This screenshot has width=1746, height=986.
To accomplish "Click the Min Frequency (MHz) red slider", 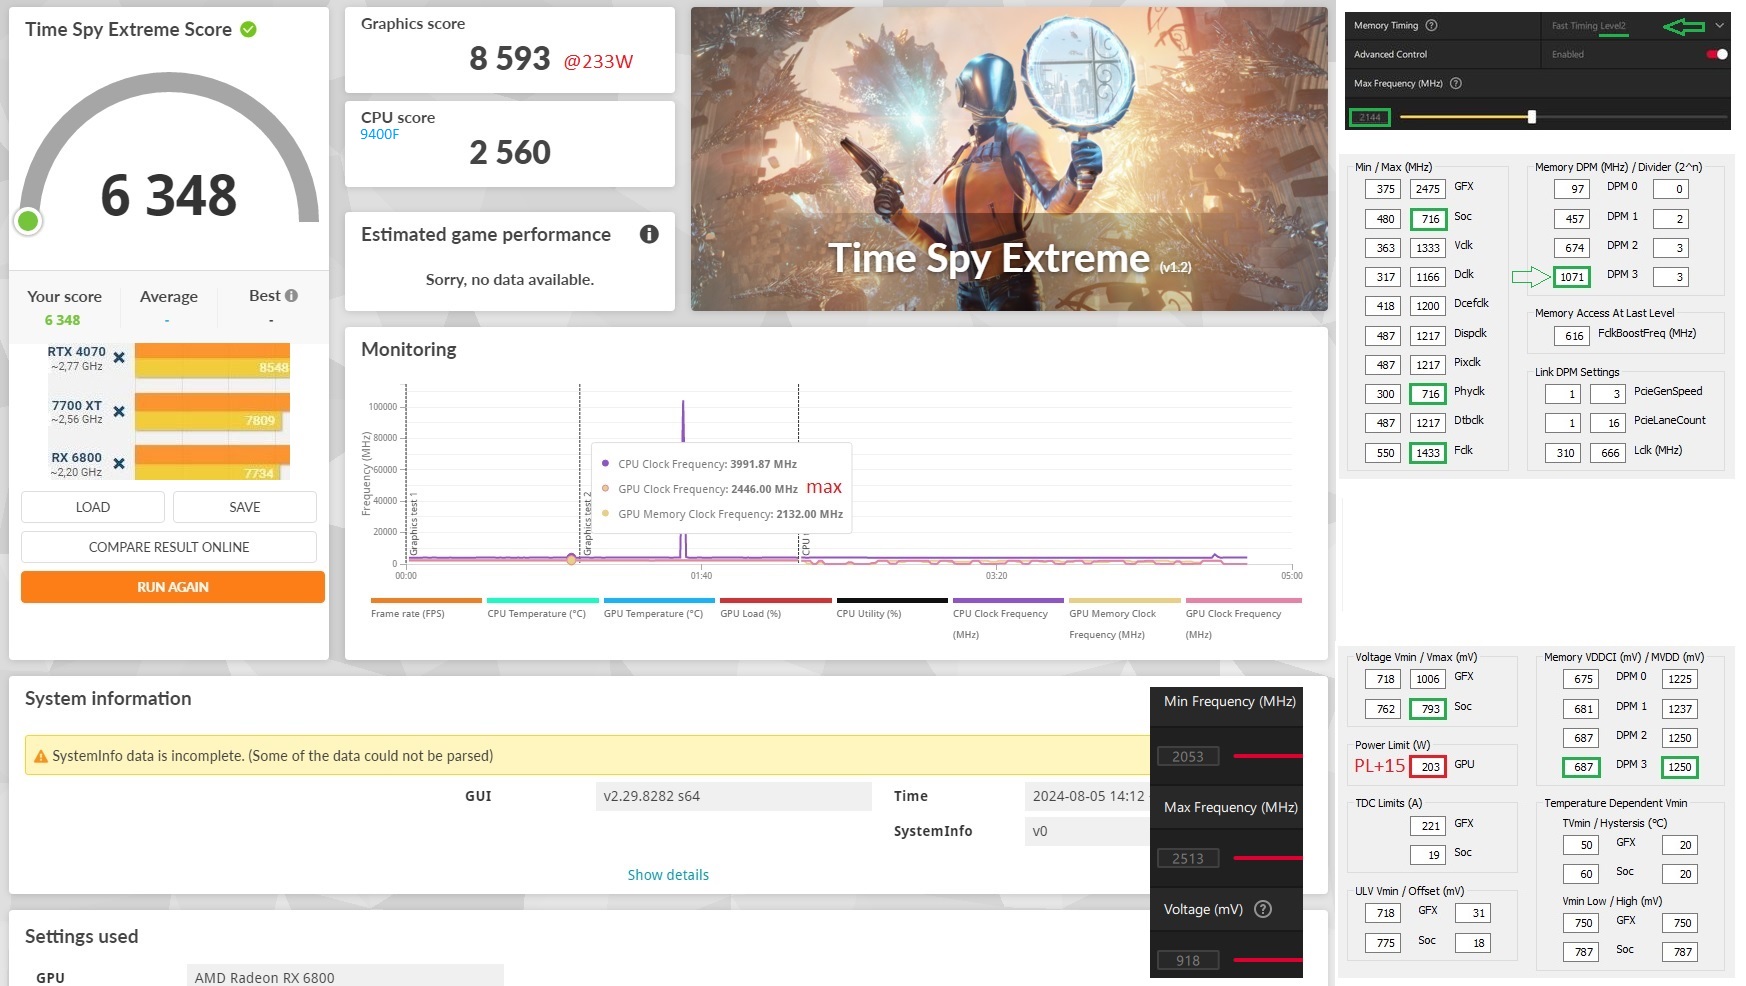I will [1267, 756].
